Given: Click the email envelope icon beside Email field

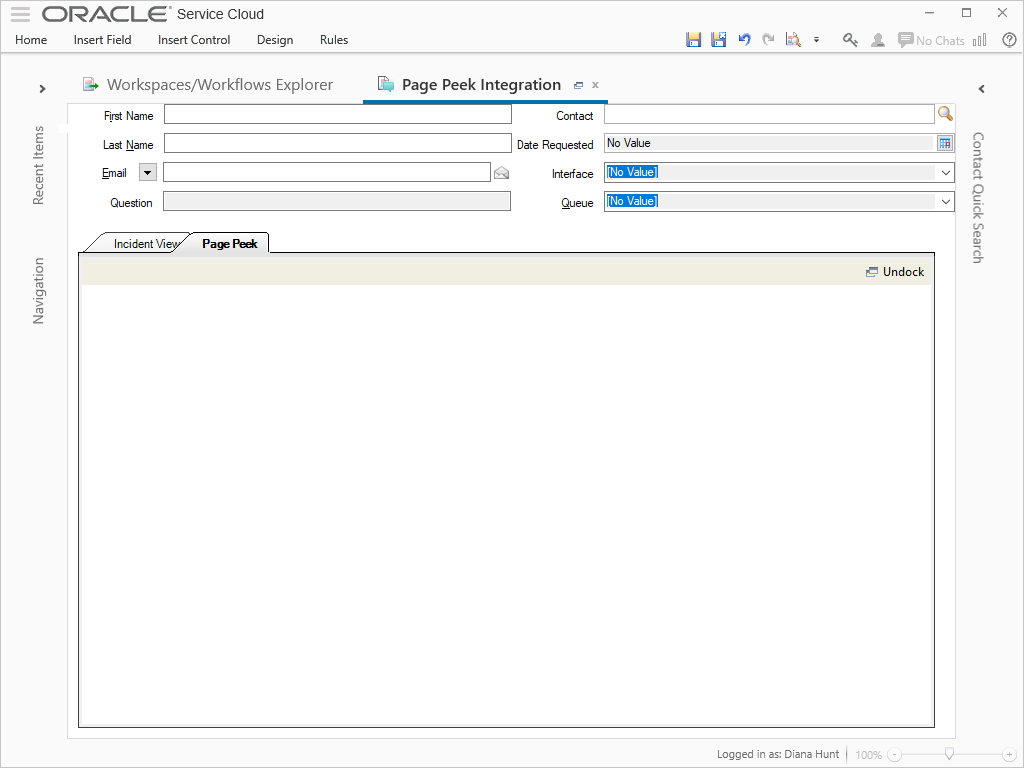Looking at the screenshot, I should (x=501, y=172).
